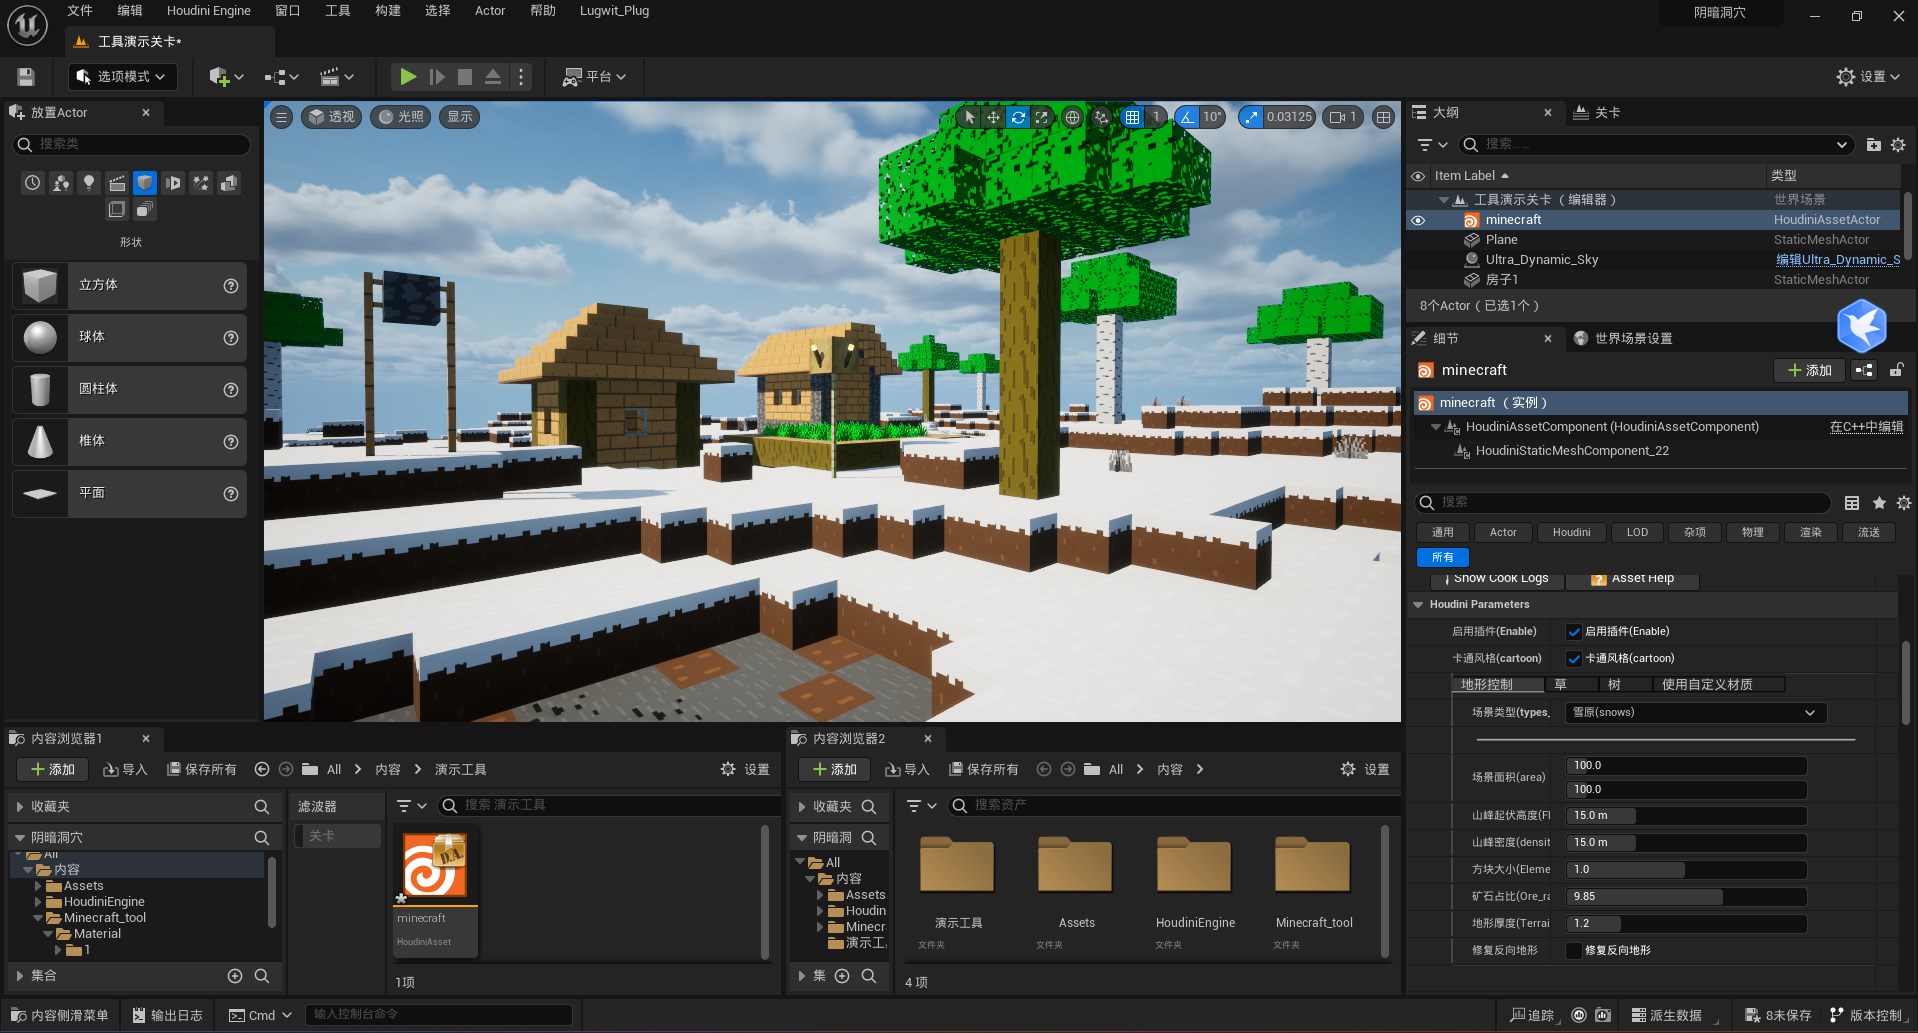1918x1033 pixels.
Task: Toggle scale snapping icon
Action: pyautogui.click(x=1251, y=117)
